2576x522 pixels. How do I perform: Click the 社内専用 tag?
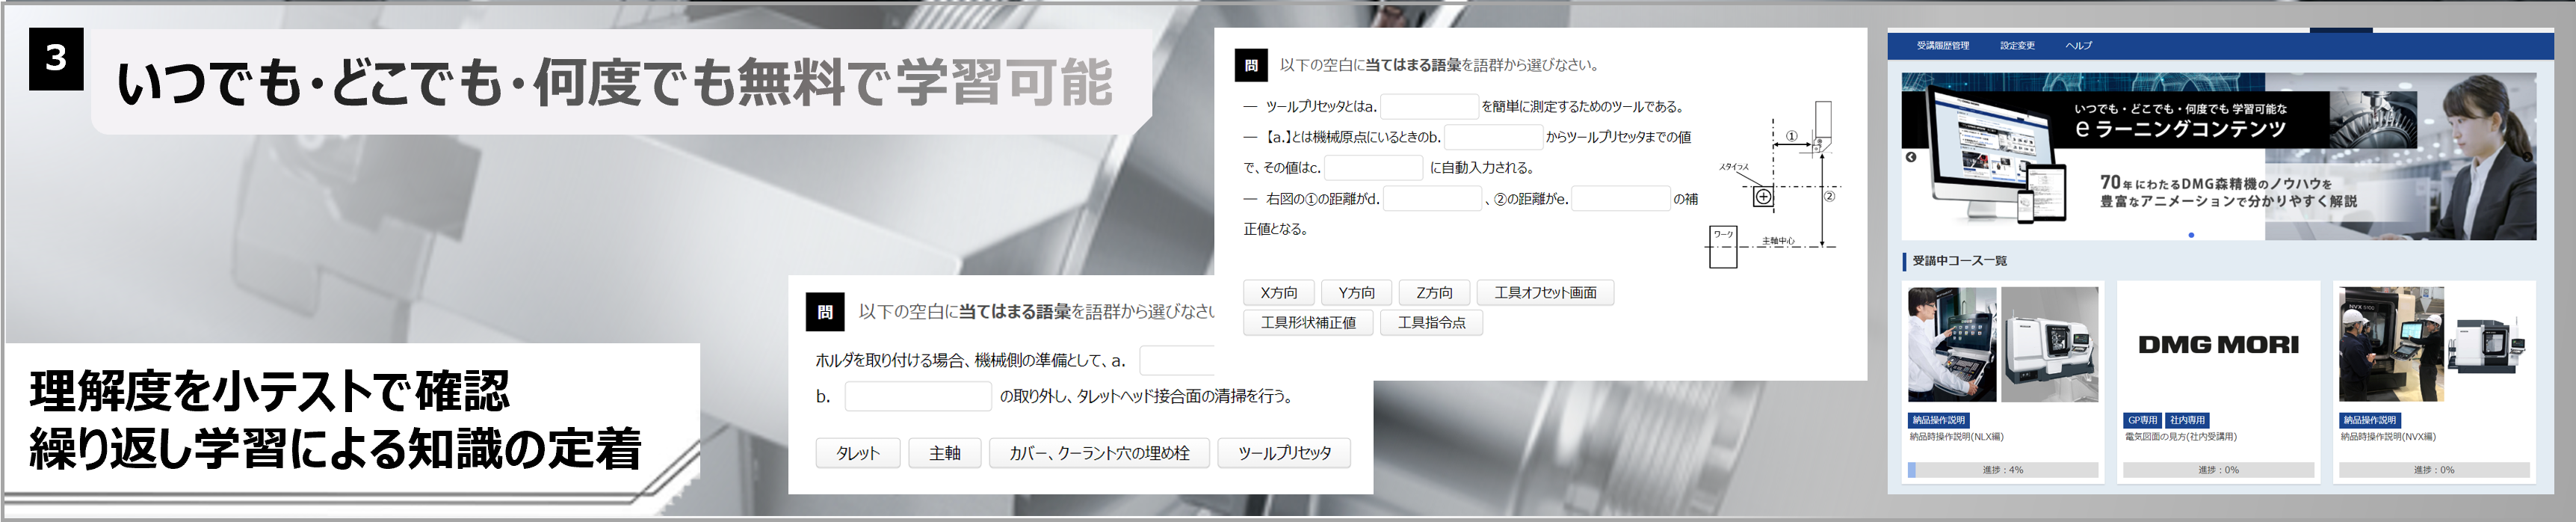pos(2187,420)
